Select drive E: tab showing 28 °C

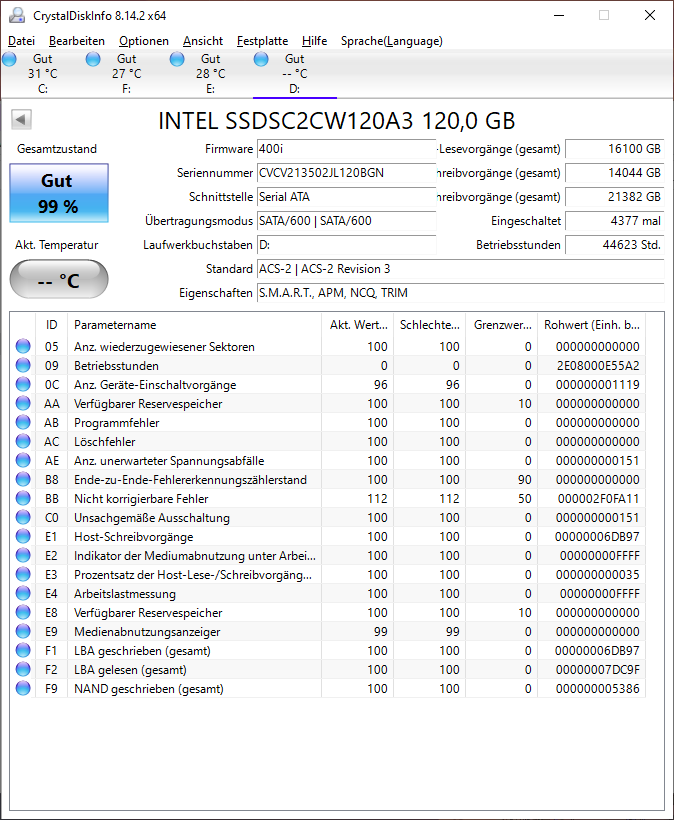pos(211,74)
